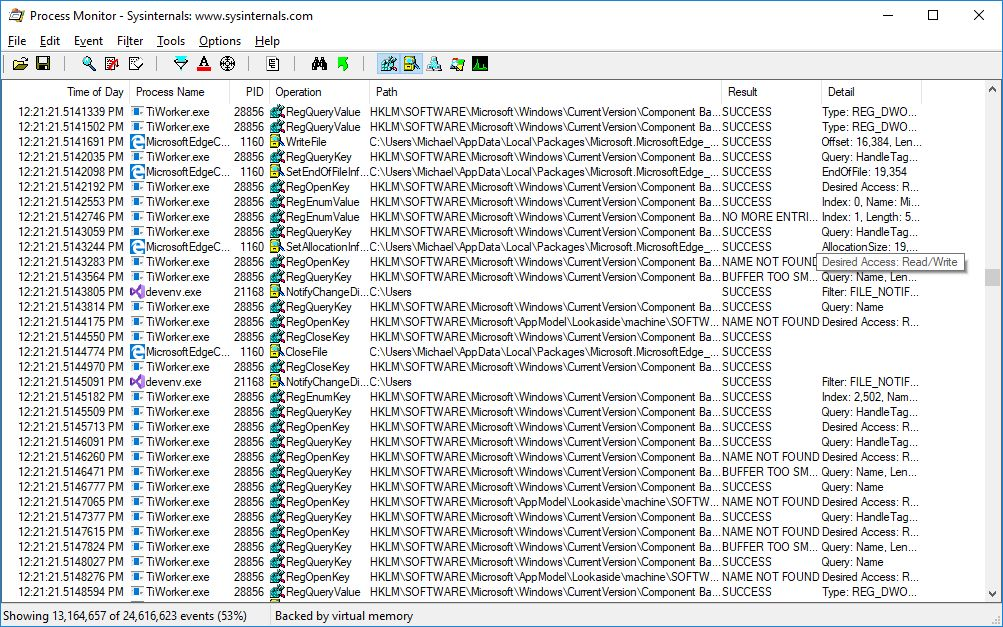This screenshot has width=1003, height=627.
Task: Toggle Show Registry Activity button
Action: (388, 64)
